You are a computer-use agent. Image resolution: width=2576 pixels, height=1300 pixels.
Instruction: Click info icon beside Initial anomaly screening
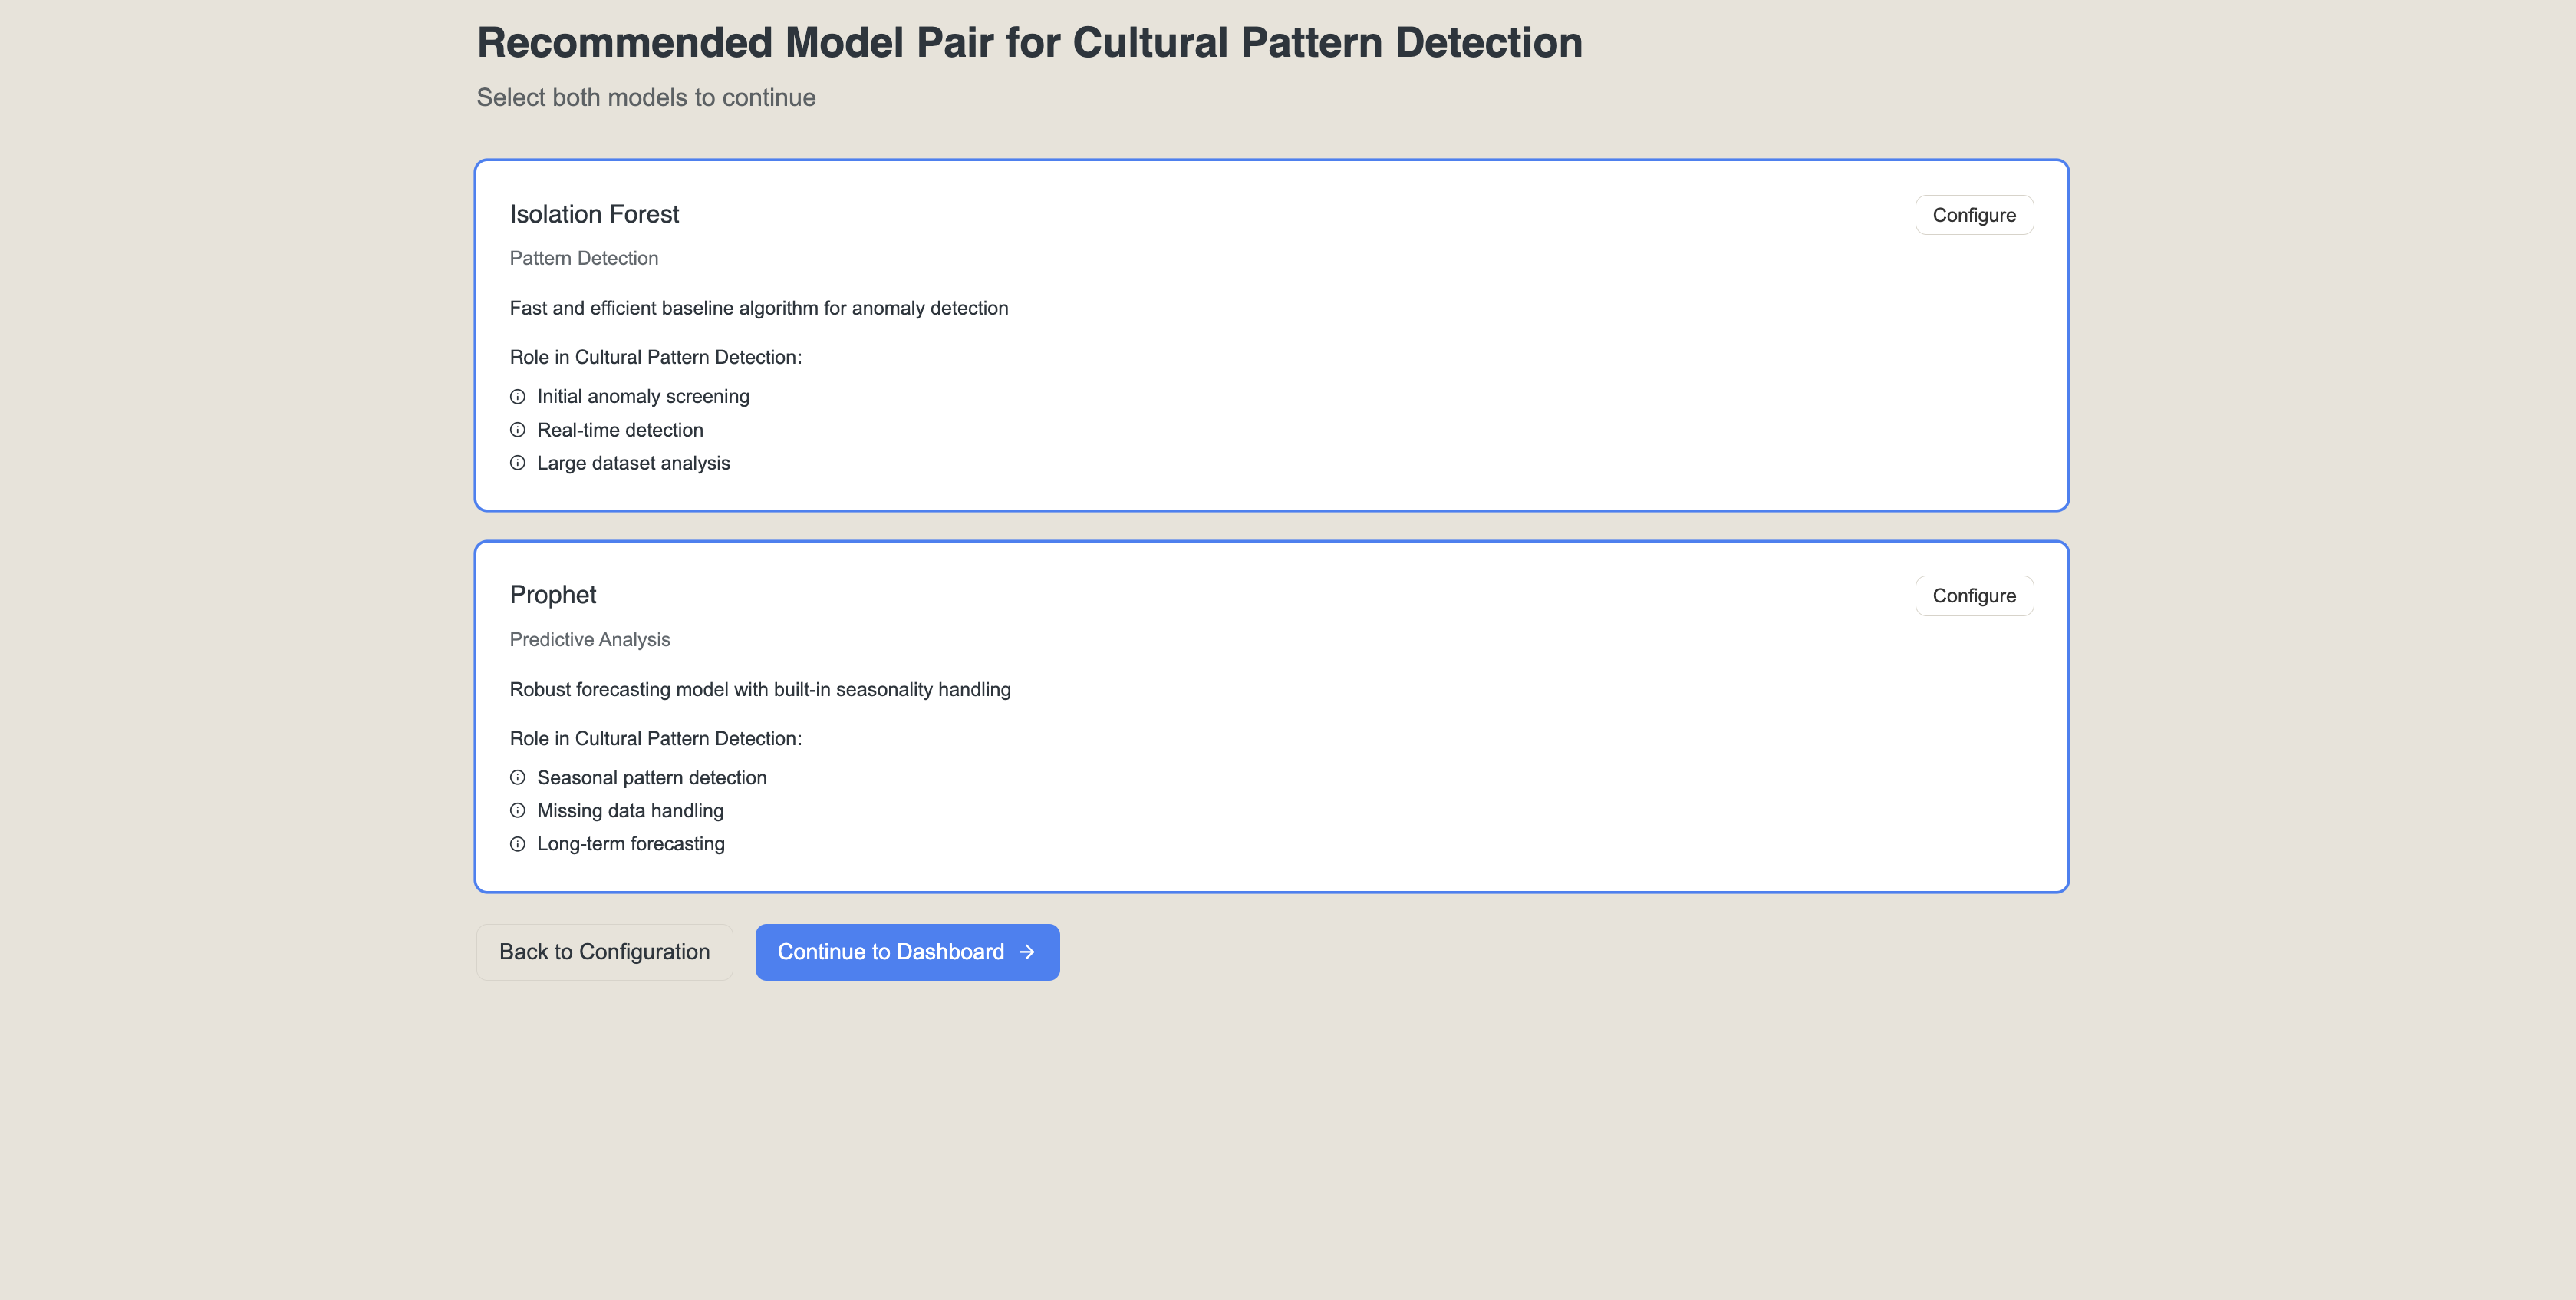pyautogui.click(x=517, y=397)
